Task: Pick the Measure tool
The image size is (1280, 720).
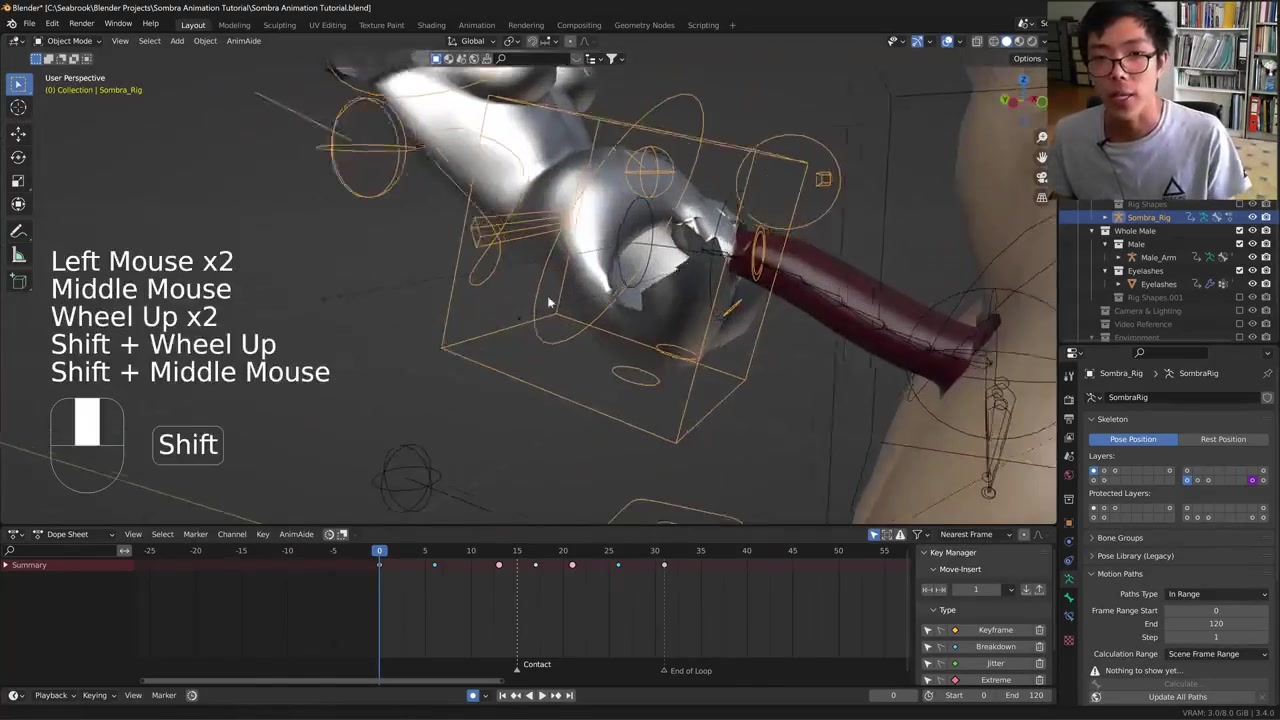Action: (x=18, y=256)
